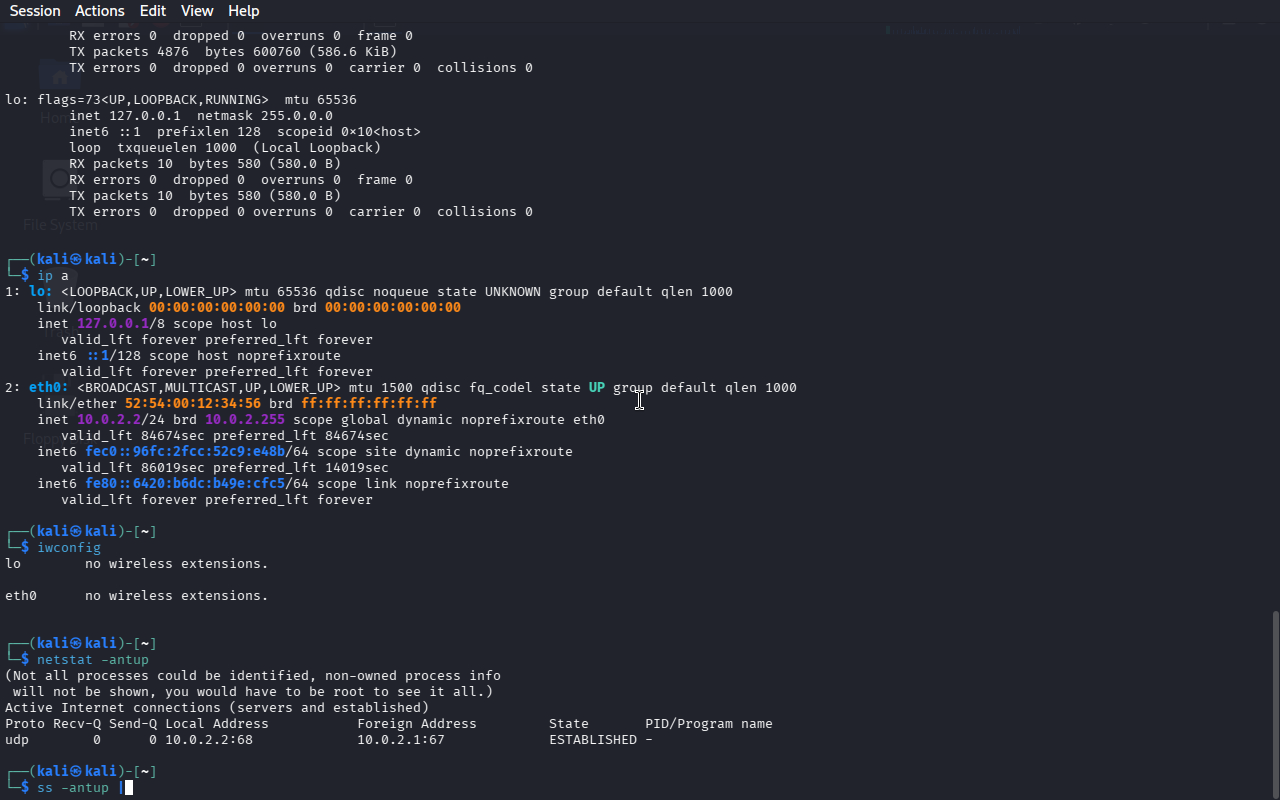Click the foreign address 10.0.2.1:67
Screen dimensions: 1280x800
point(401,740)
